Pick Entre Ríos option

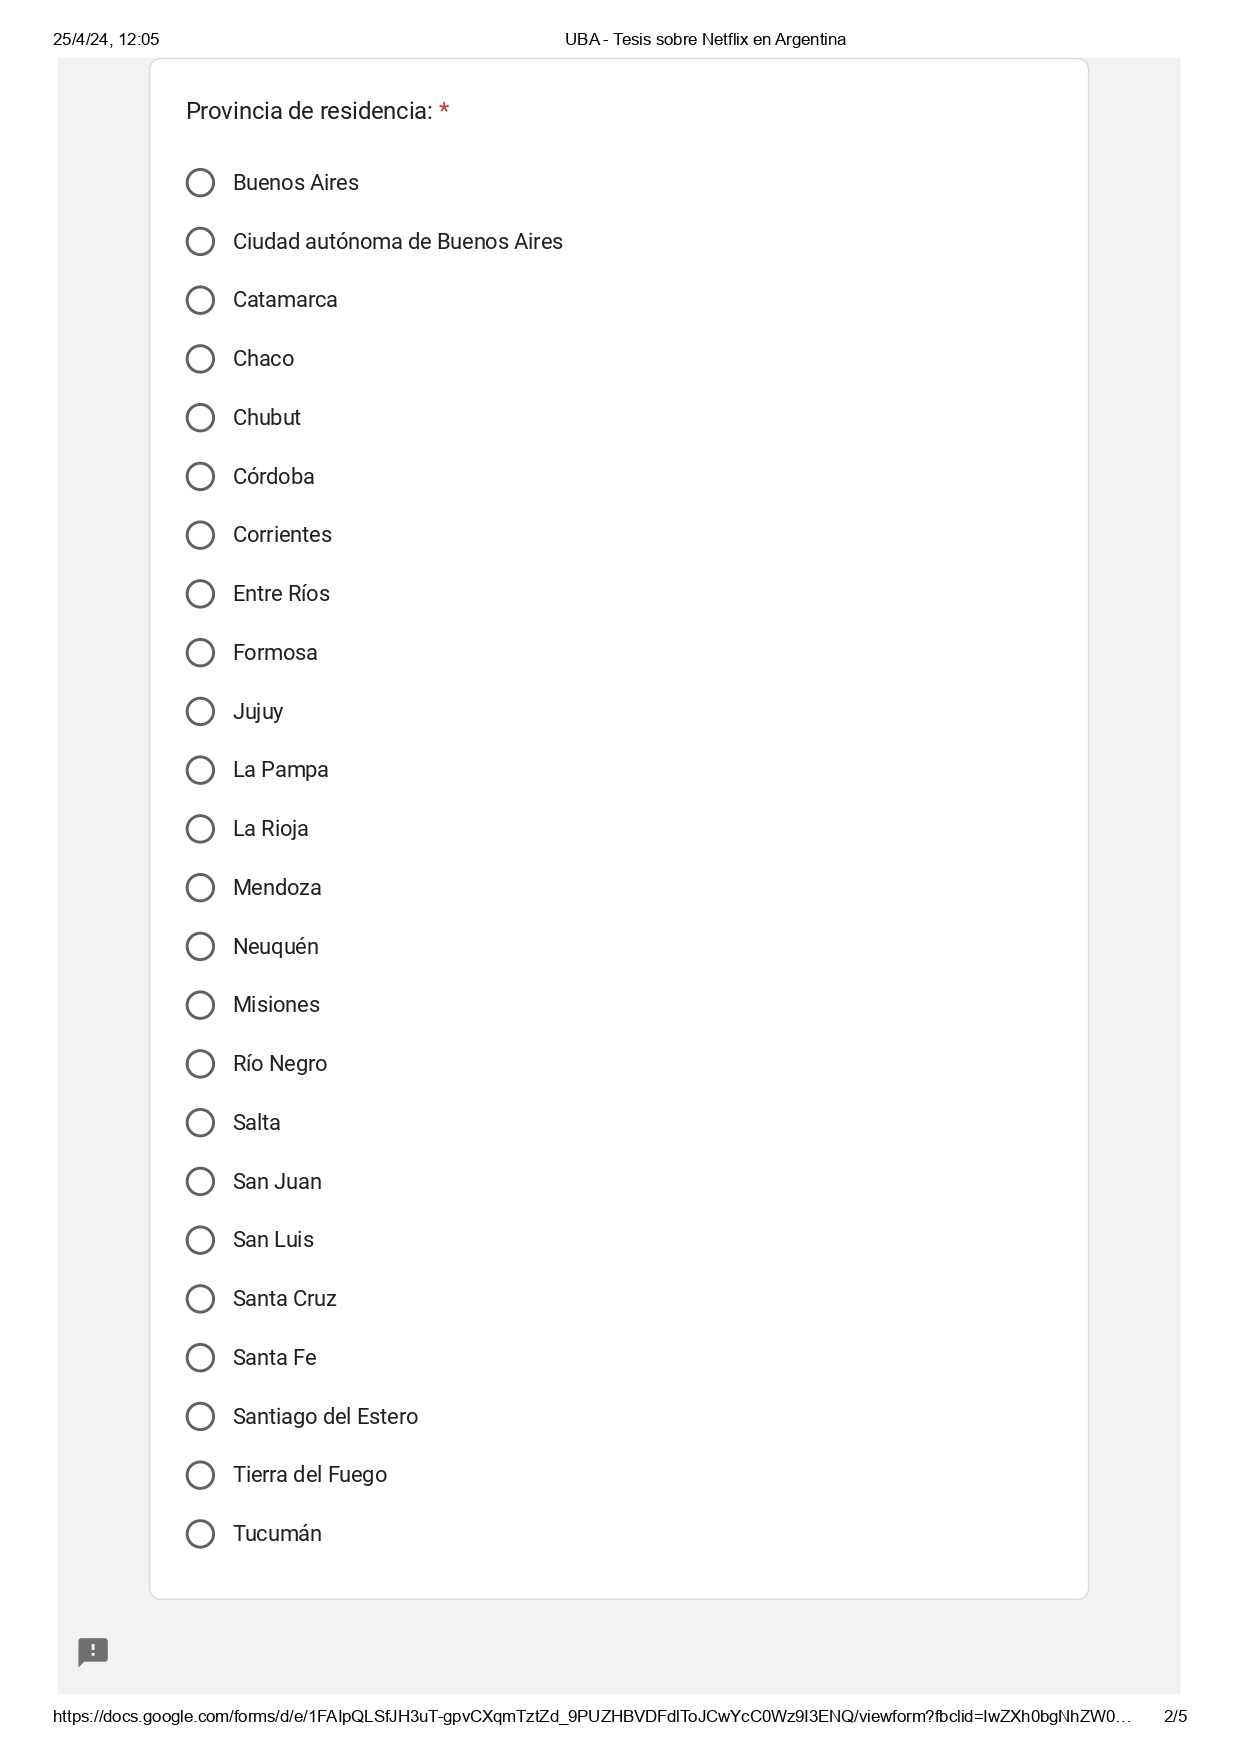200,594
